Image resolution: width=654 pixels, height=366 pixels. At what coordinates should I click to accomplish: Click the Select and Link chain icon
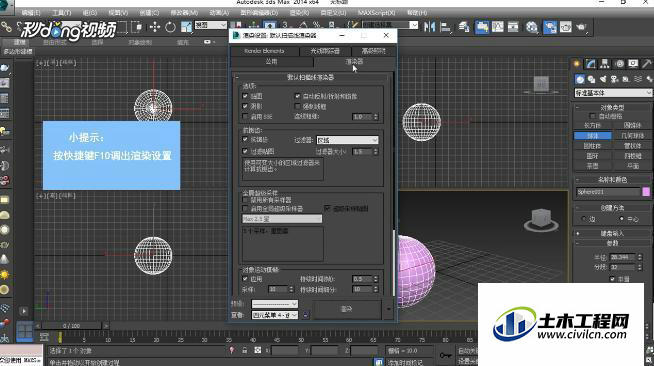click(6, 27)
